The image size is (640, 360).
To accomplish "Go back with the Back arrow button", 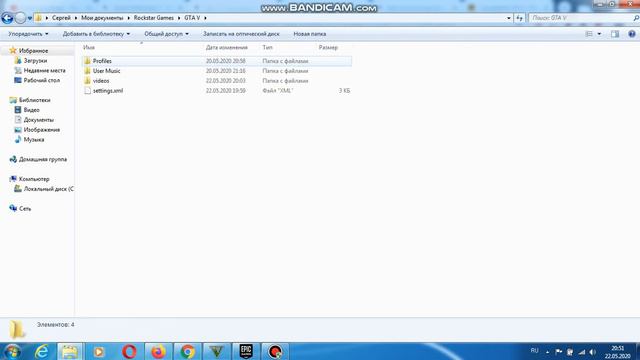I will [7, 18].
